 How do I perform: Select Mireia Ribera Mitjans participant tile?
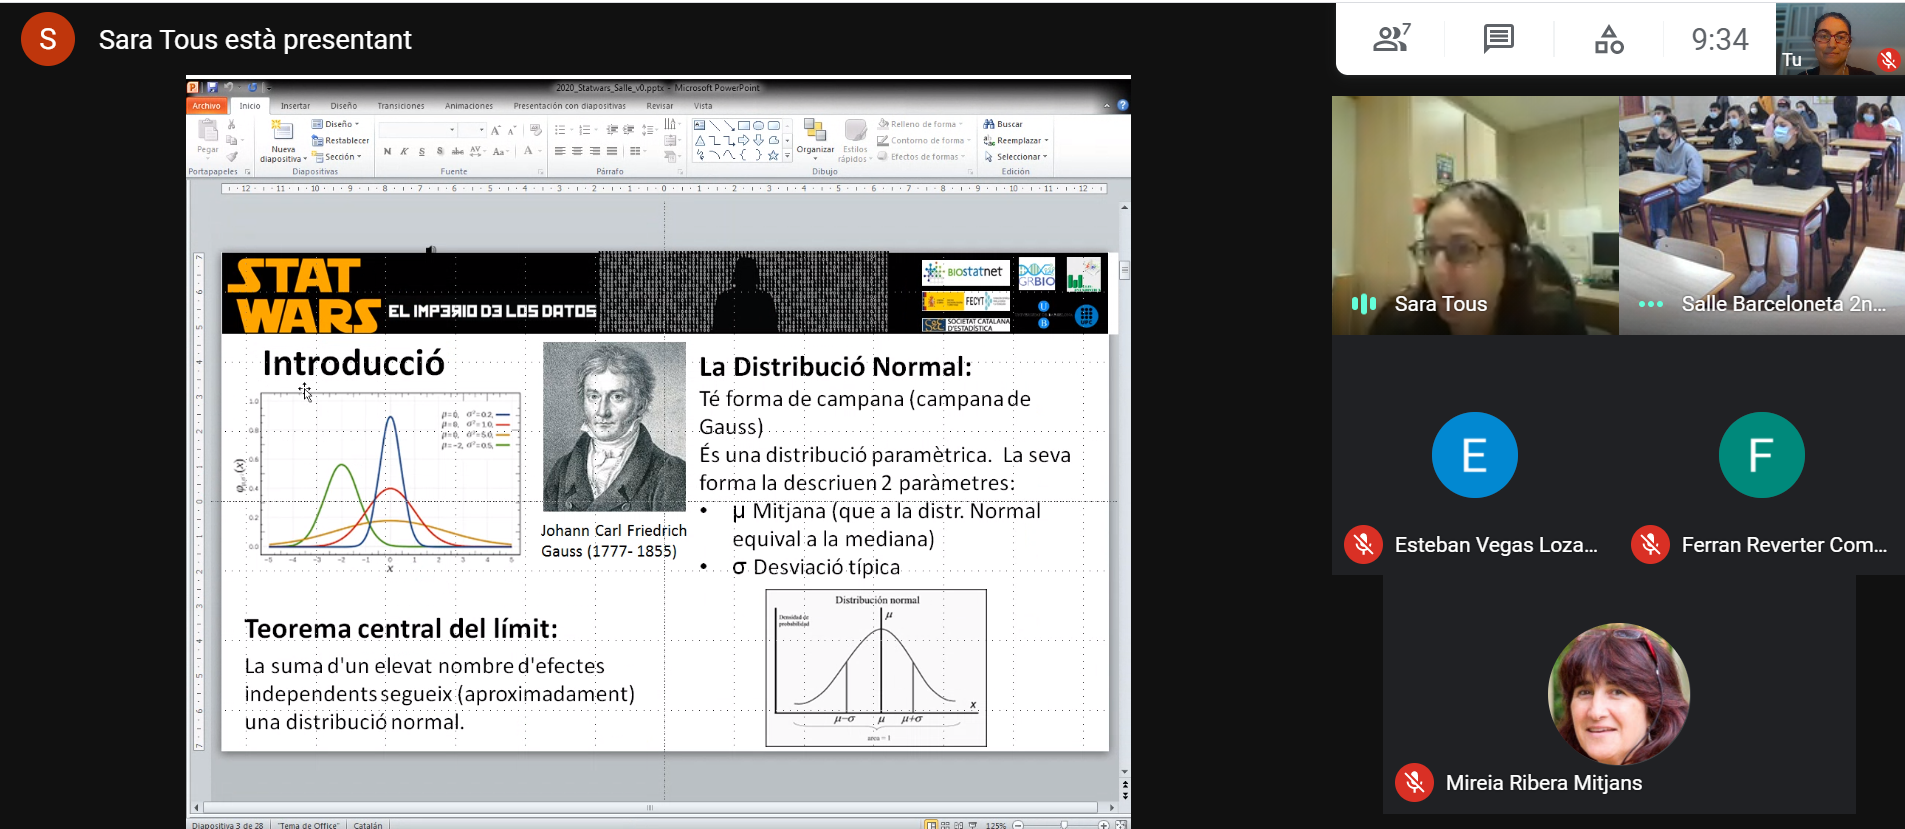[1619, 694]
